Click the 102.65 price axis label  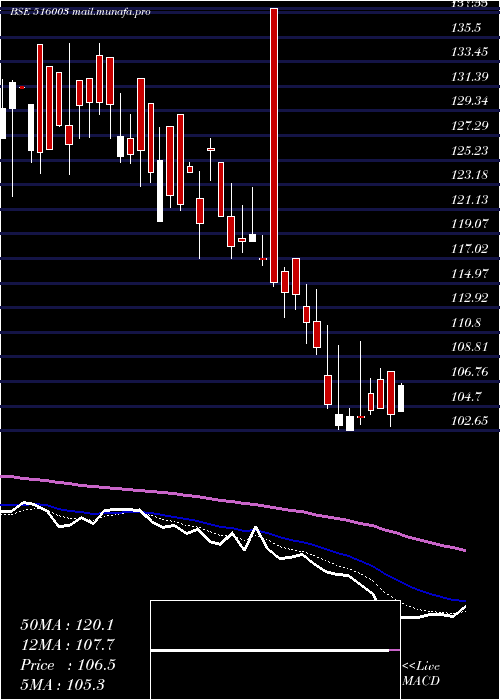[469, 421]
